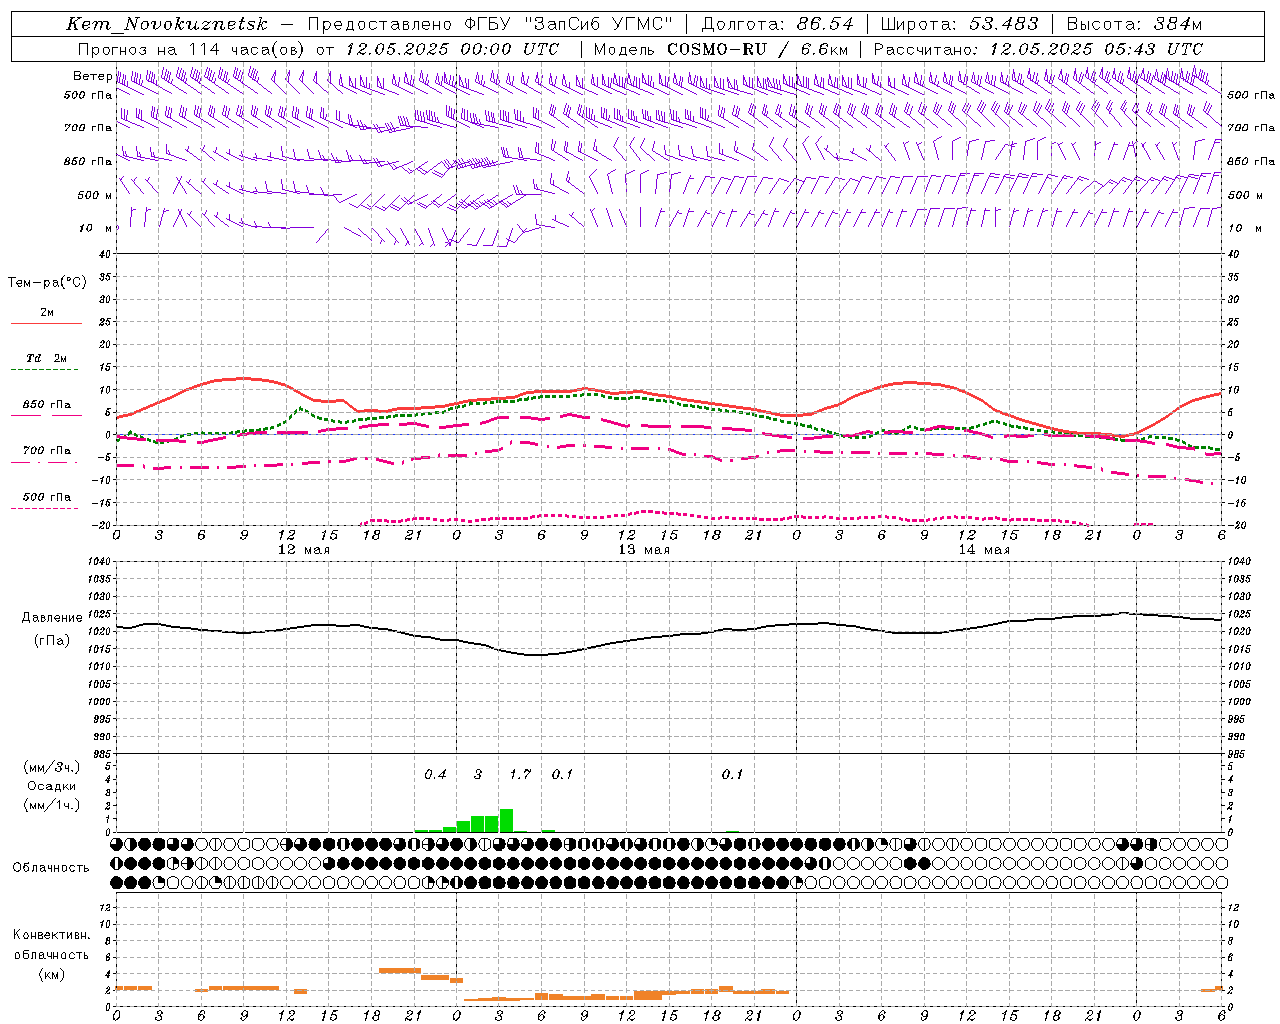Click the highest orange convective cloud bar

point(400,970)
